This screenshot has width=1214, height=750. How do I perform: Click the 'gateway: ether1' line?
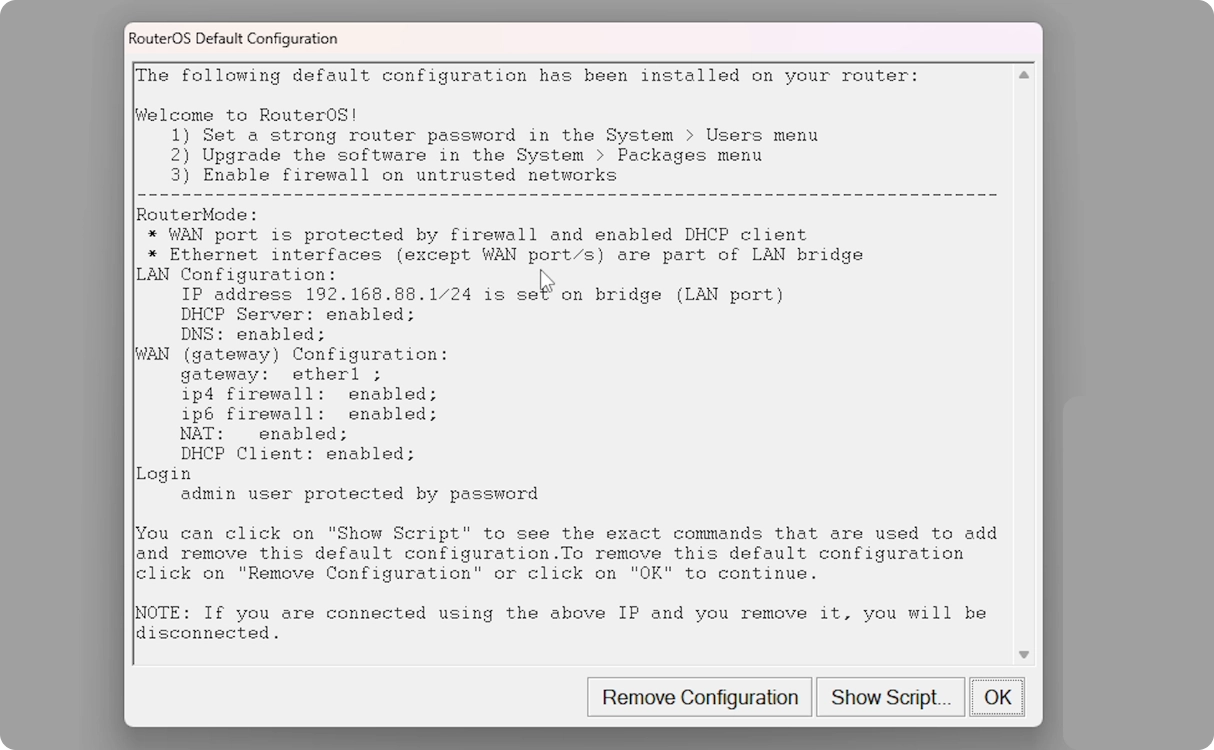click(280, 374)
